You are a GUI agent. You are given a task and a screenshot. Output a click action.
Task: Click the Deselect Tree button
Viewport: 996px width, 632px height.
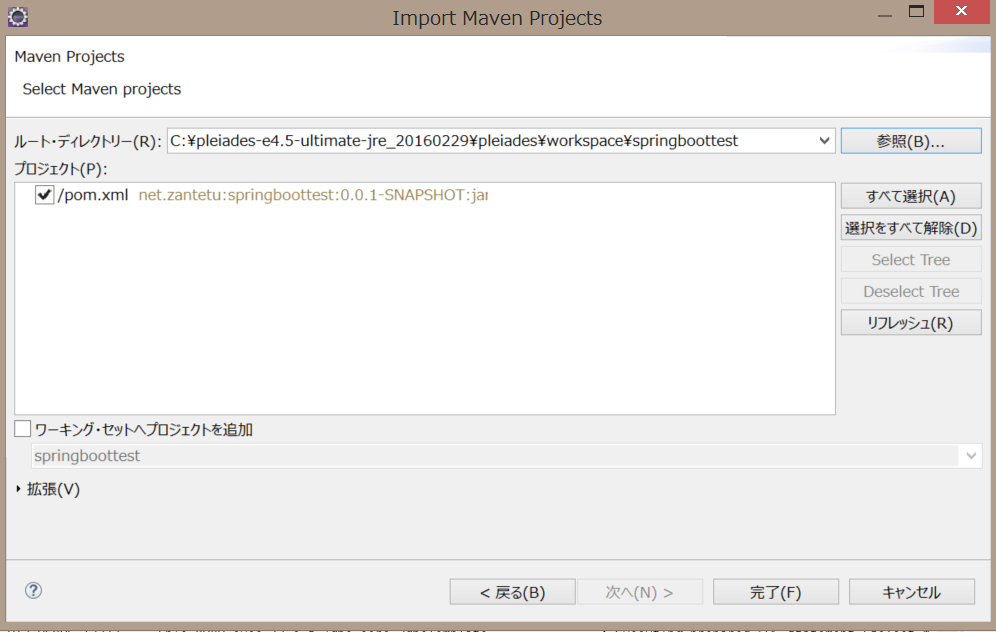pyautogui.click(x=910, y=290)
